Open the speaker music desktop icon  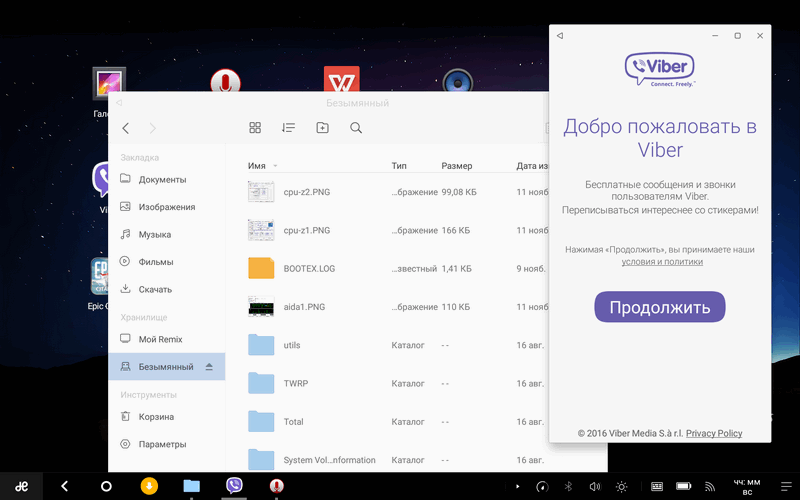click(x=458, y=80)
